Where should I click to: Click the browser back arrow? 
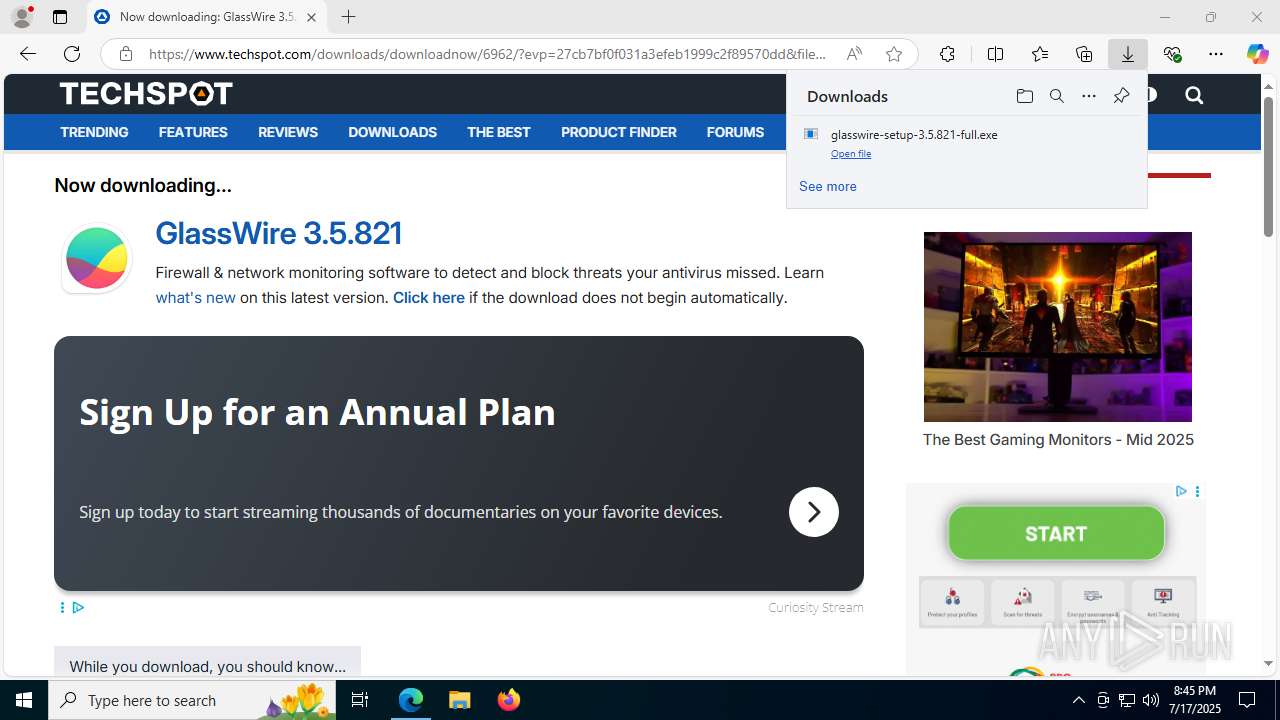point(28,54)
